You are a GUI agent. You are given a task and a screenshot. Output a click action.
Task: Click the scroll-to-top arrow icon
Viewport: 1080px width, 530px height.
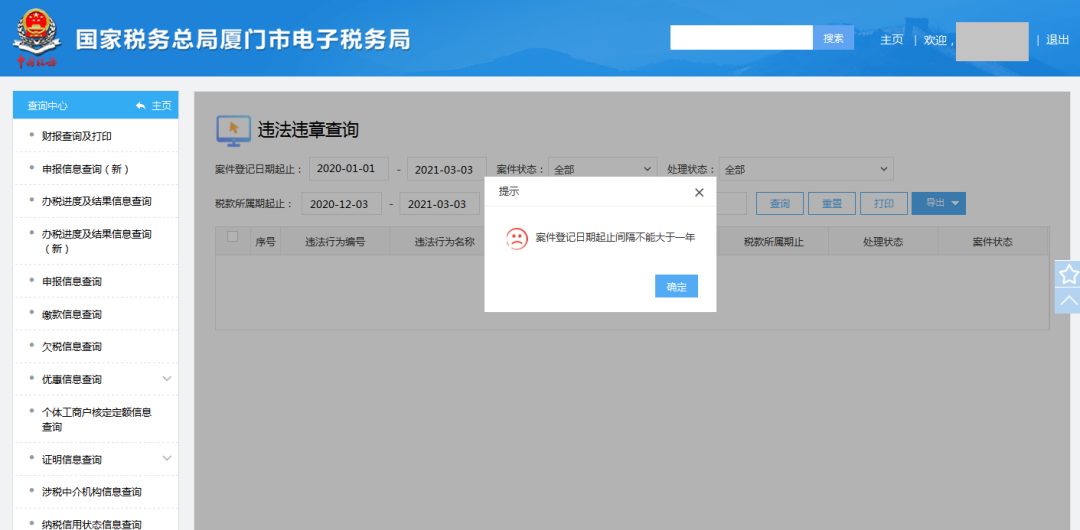tap(1068, 300)
